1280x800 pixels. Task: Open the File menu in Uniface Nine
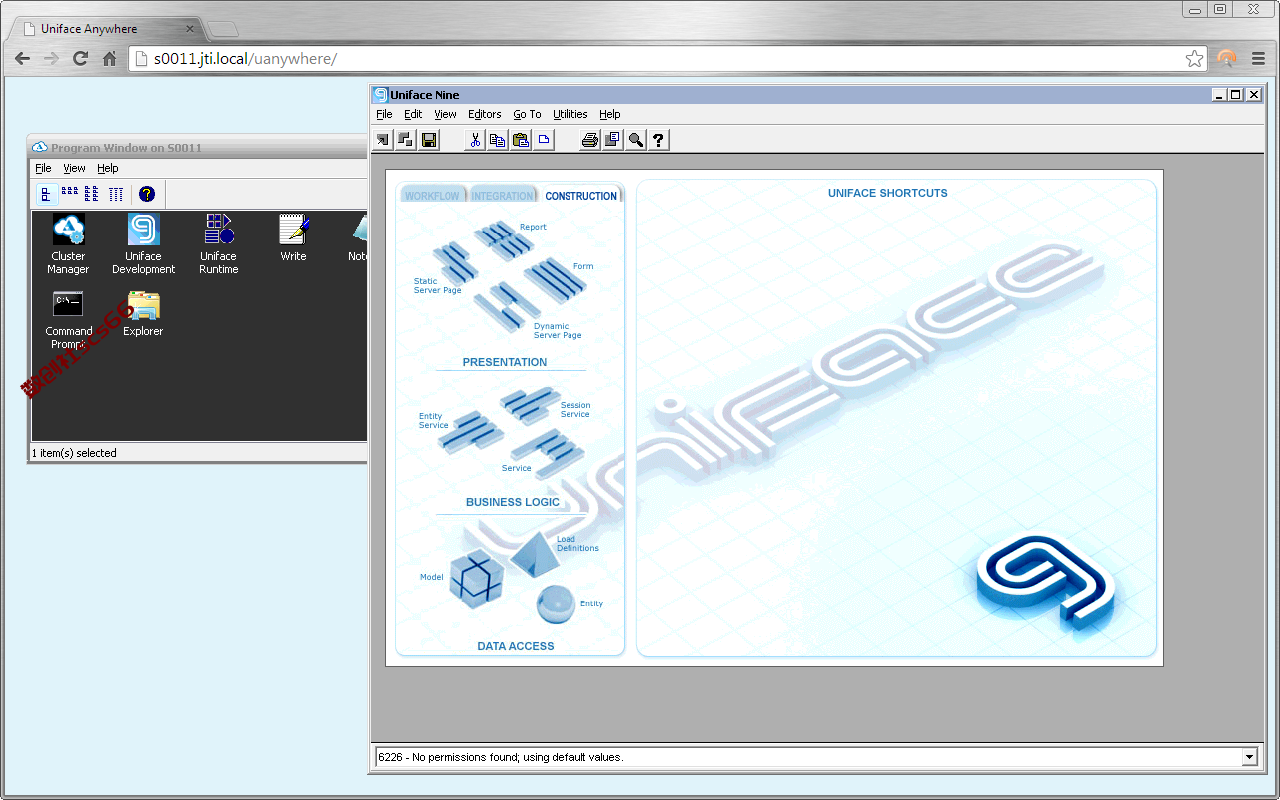[x=384, y=114]
